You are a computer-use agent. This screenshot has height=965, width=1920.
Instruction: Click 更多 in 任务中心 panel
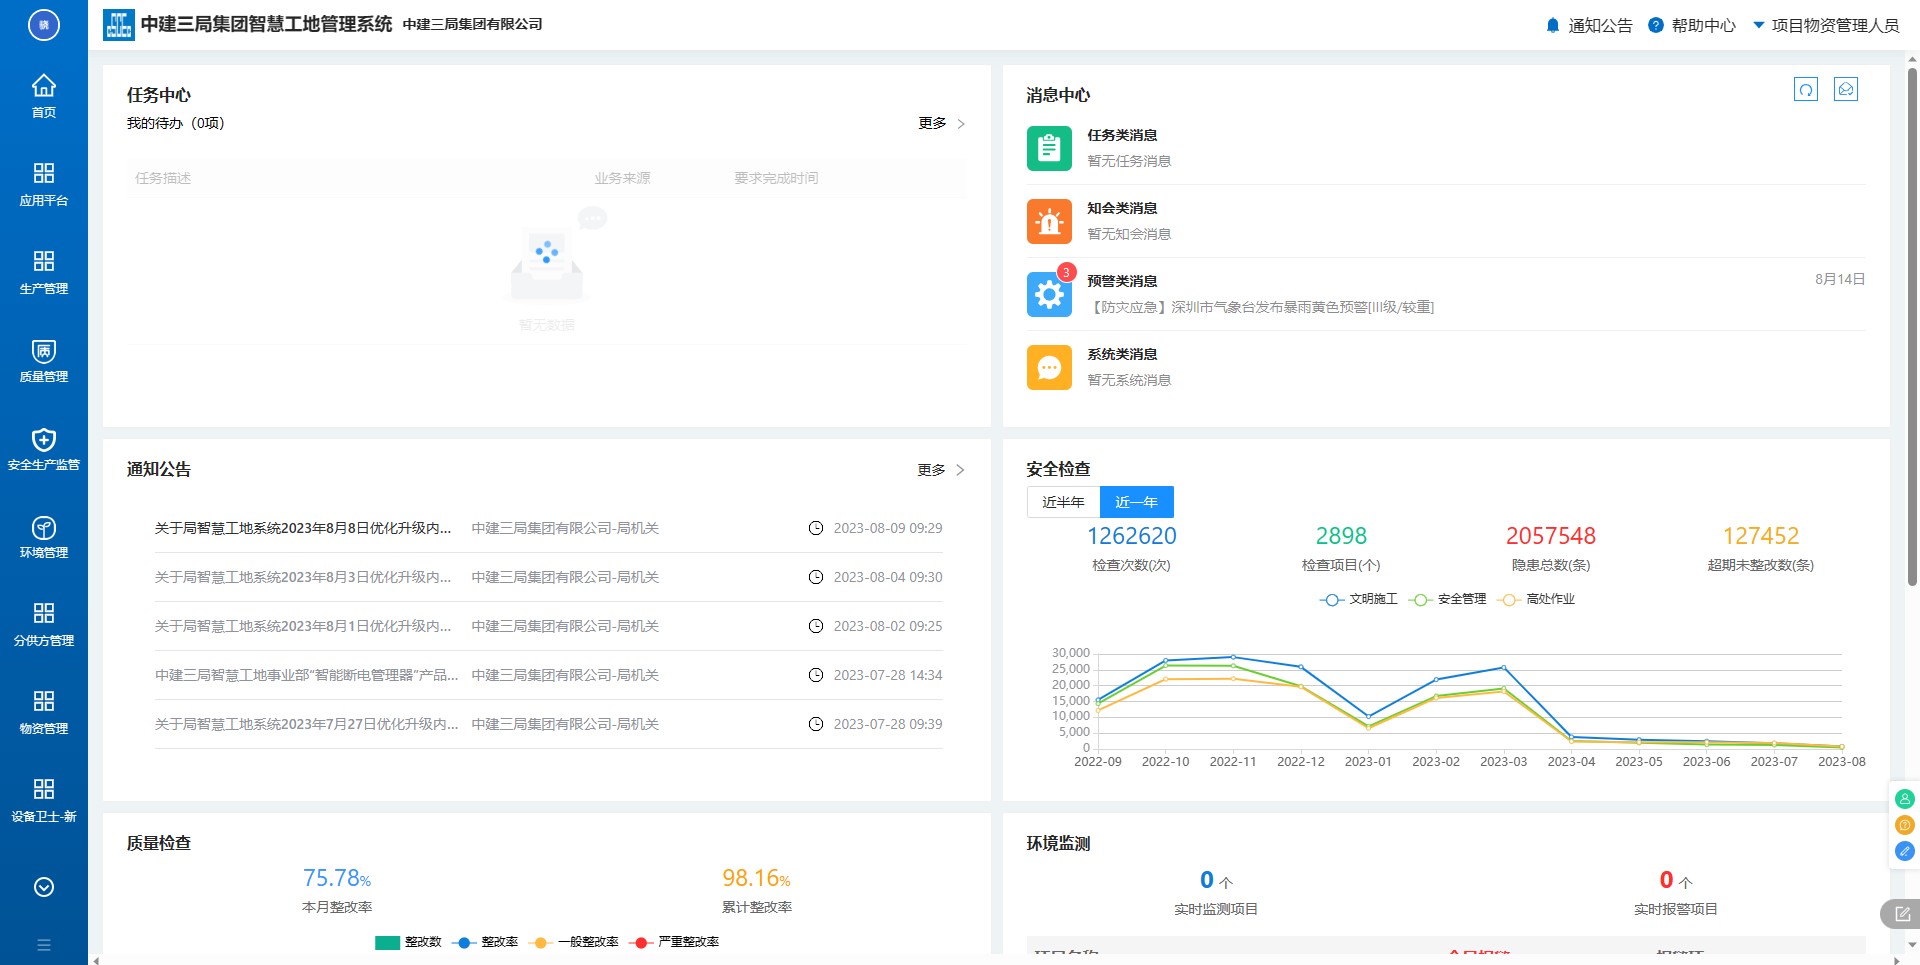pyautogui.click(x=942, y=123)
